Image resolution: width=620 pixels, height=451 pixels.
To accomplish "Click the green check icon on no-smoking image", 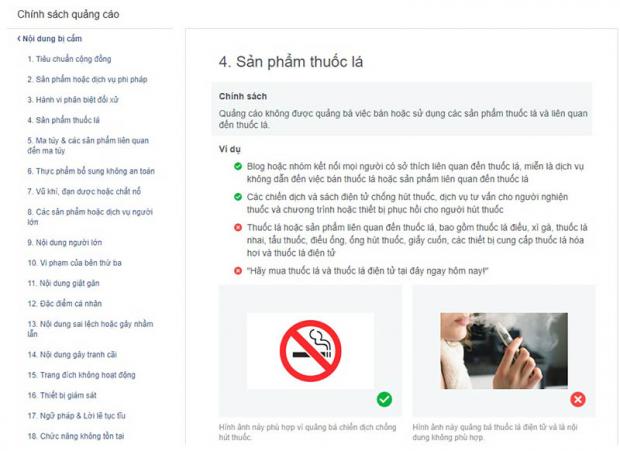I will click(384, 399).
